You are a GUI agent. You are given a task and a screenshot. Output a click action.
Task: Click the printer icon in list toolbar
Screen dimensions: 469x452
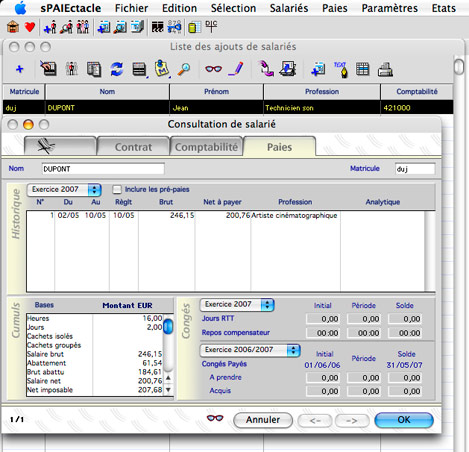385,69
